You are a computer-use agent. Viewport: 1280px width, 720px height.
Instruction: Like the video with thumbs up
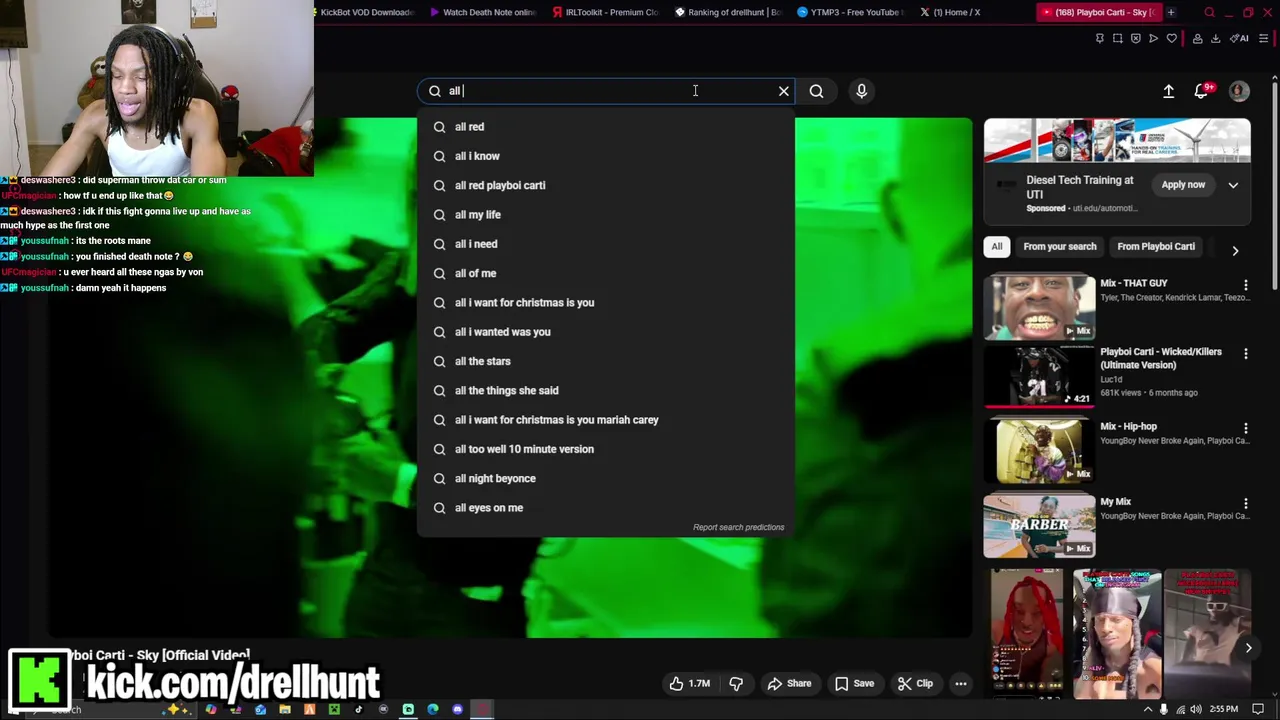(x=690, y=683)
